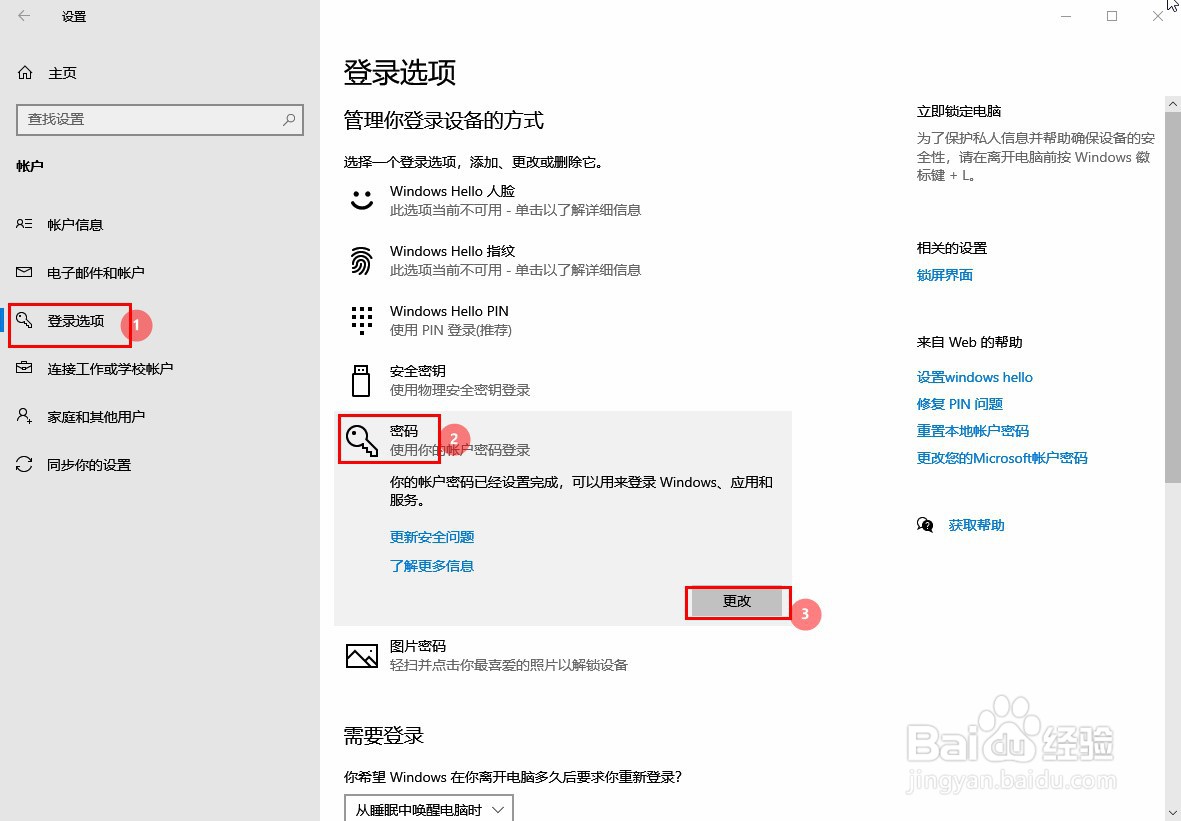1181x821 pixels.
Task: Open the 修复 PIN 问题 link
Action: (x=960, y=404)
